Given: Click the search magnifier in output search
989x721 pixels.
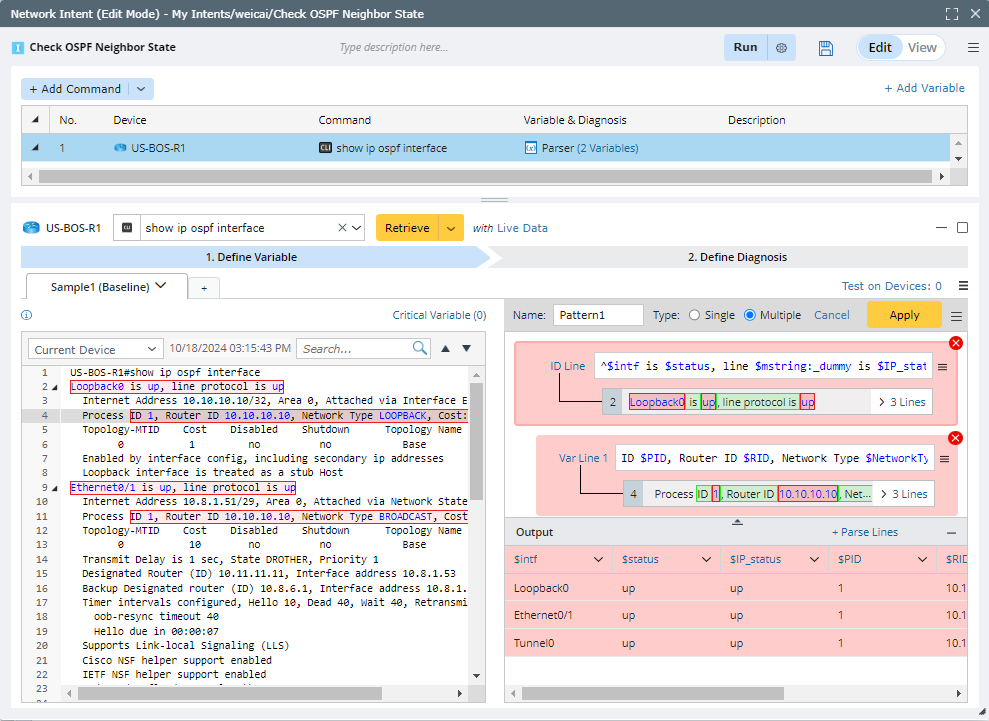Looking at the screenshot, I should click(420, 349).
